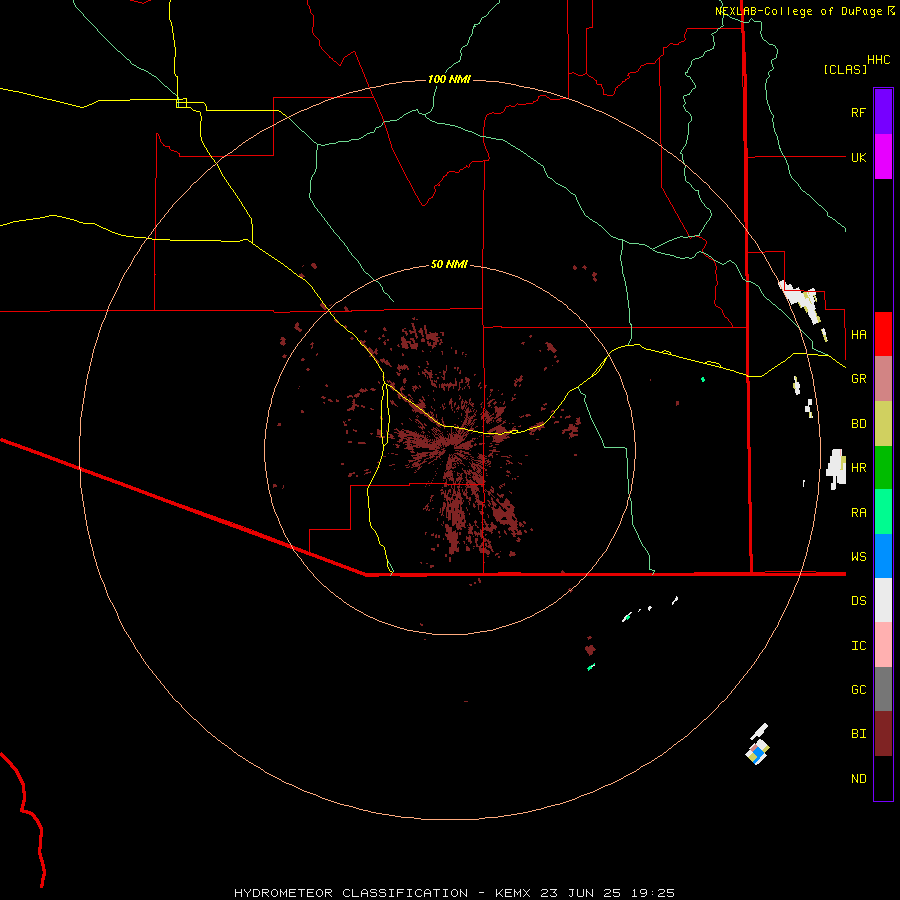Click the BI legend label
Image resolution: width=900 pixels, height=900 pixels.
pyautogui.click(x=858, y=734)
